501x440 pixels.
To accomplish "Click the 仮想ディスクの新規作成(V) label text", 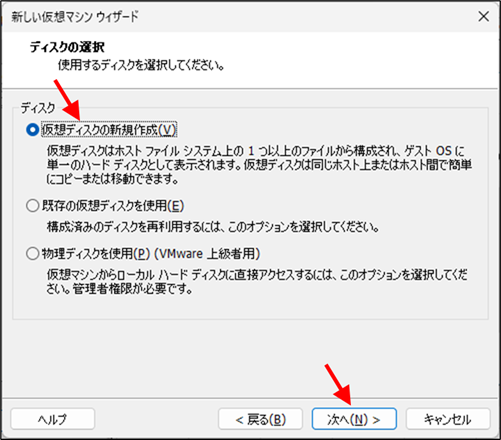I will (x=109, y=130).
